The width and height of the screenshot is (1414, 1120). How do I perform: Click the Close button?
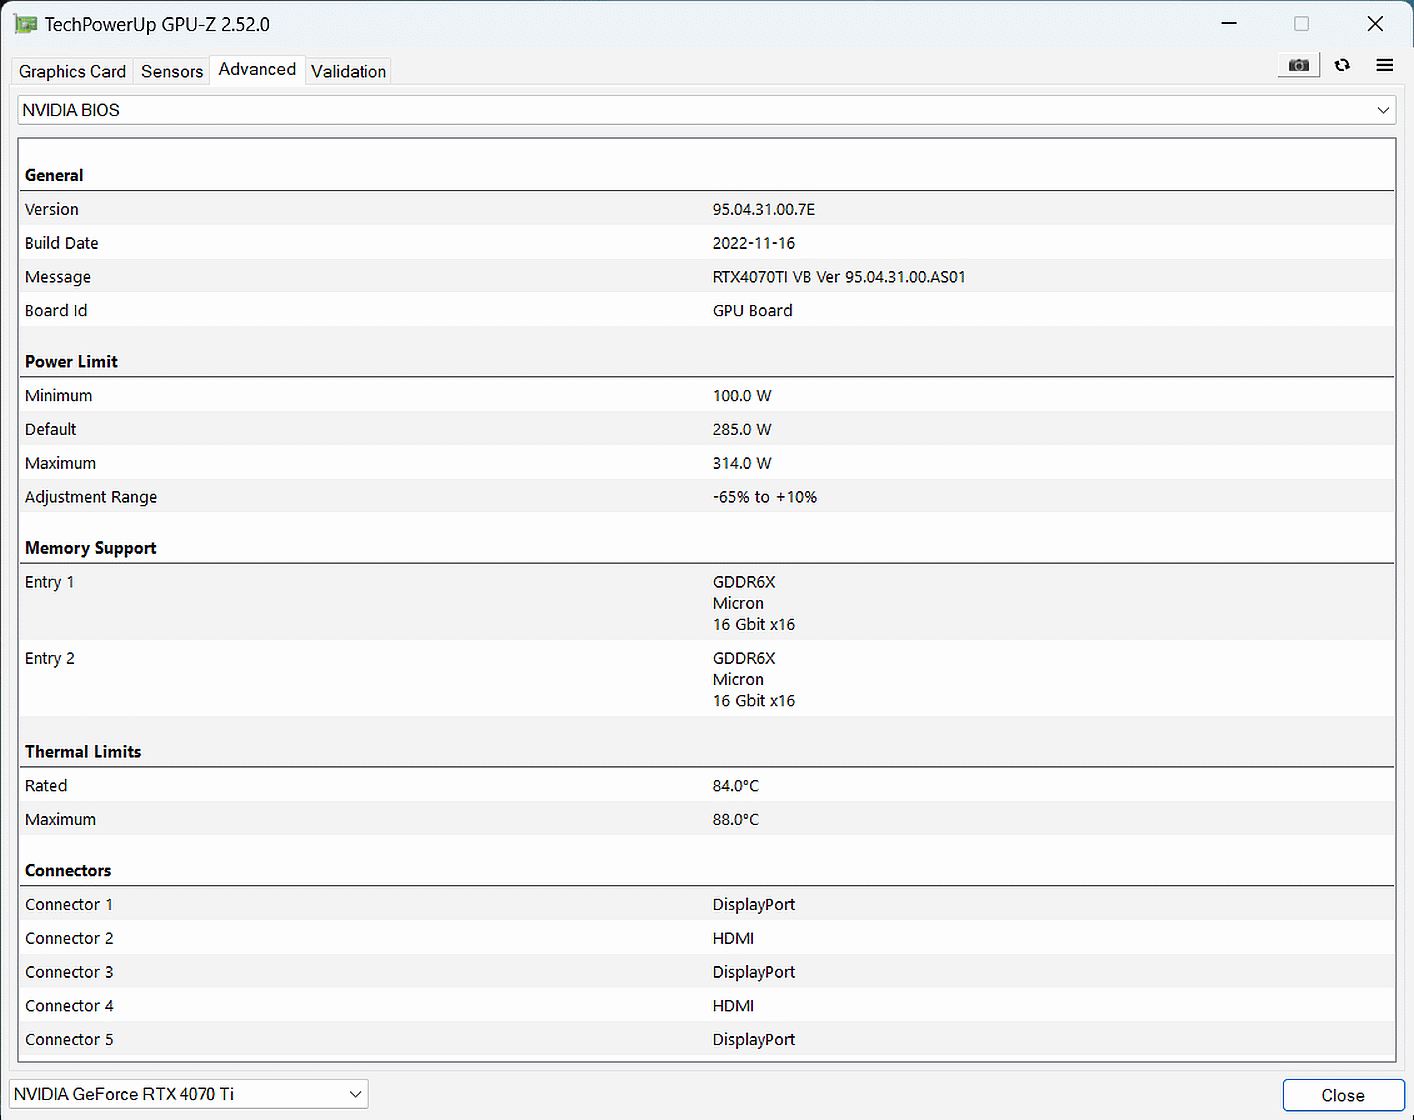(x=1343, y=1095)
